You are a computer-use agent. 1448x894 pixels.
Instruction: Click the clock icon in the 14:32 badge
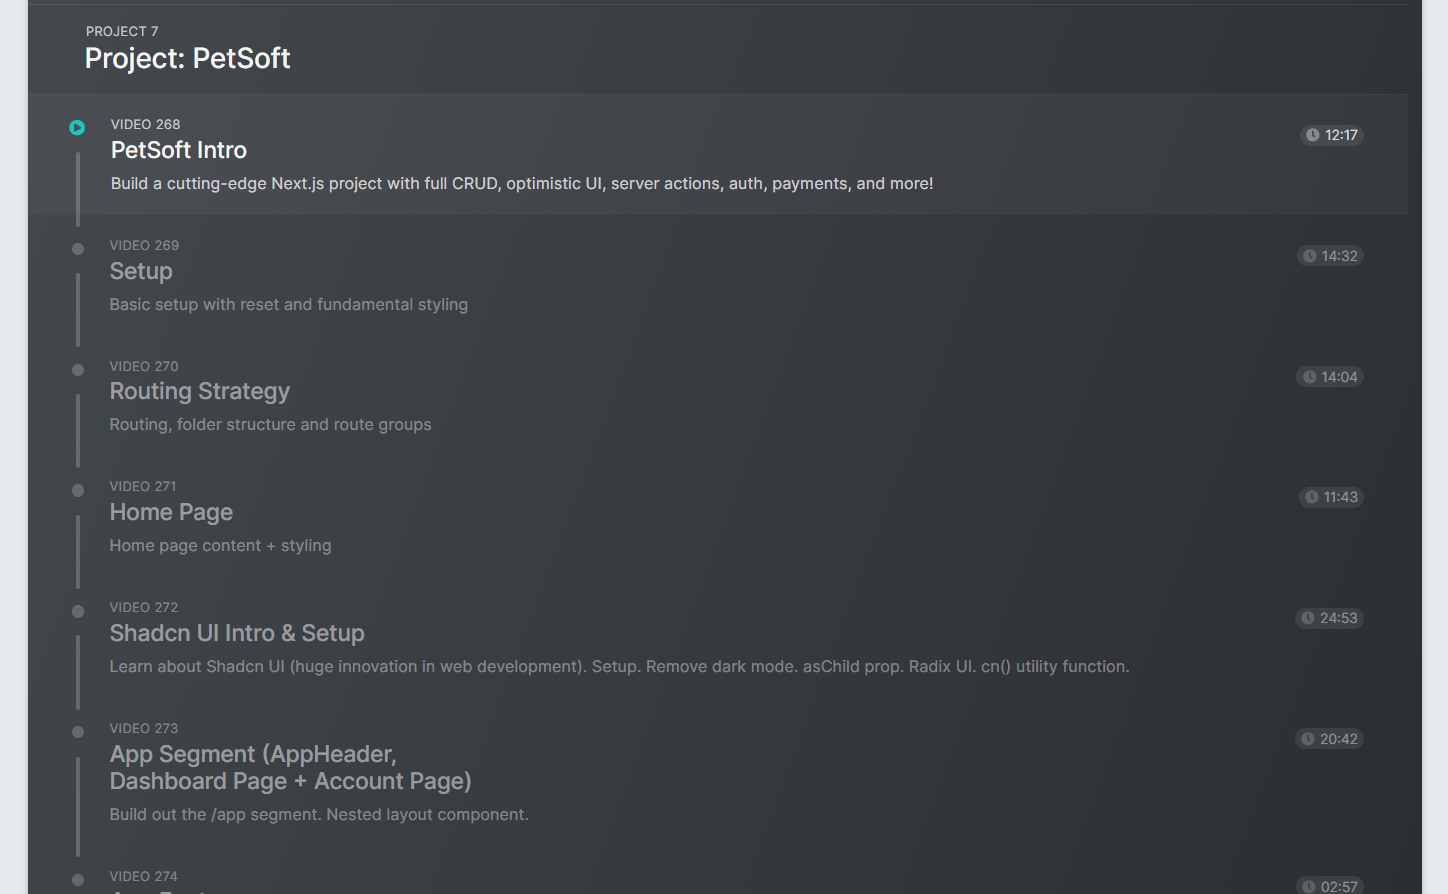[x=1310, y=256]
